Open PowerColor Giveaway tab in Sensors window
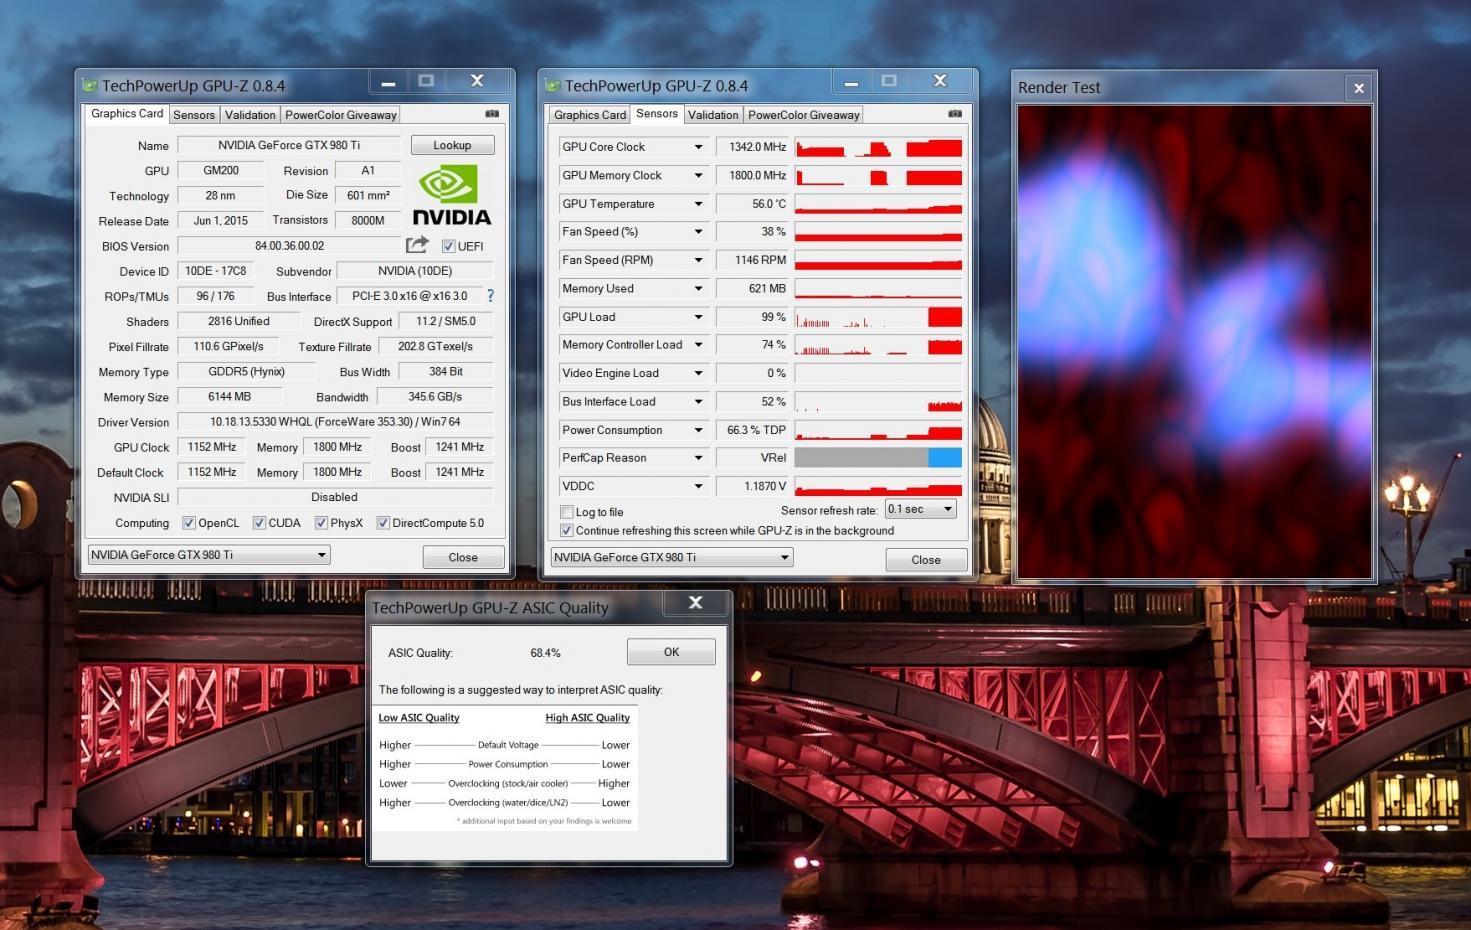Image resolution: width=1471 pixels, height=930 pixels. 804,115
